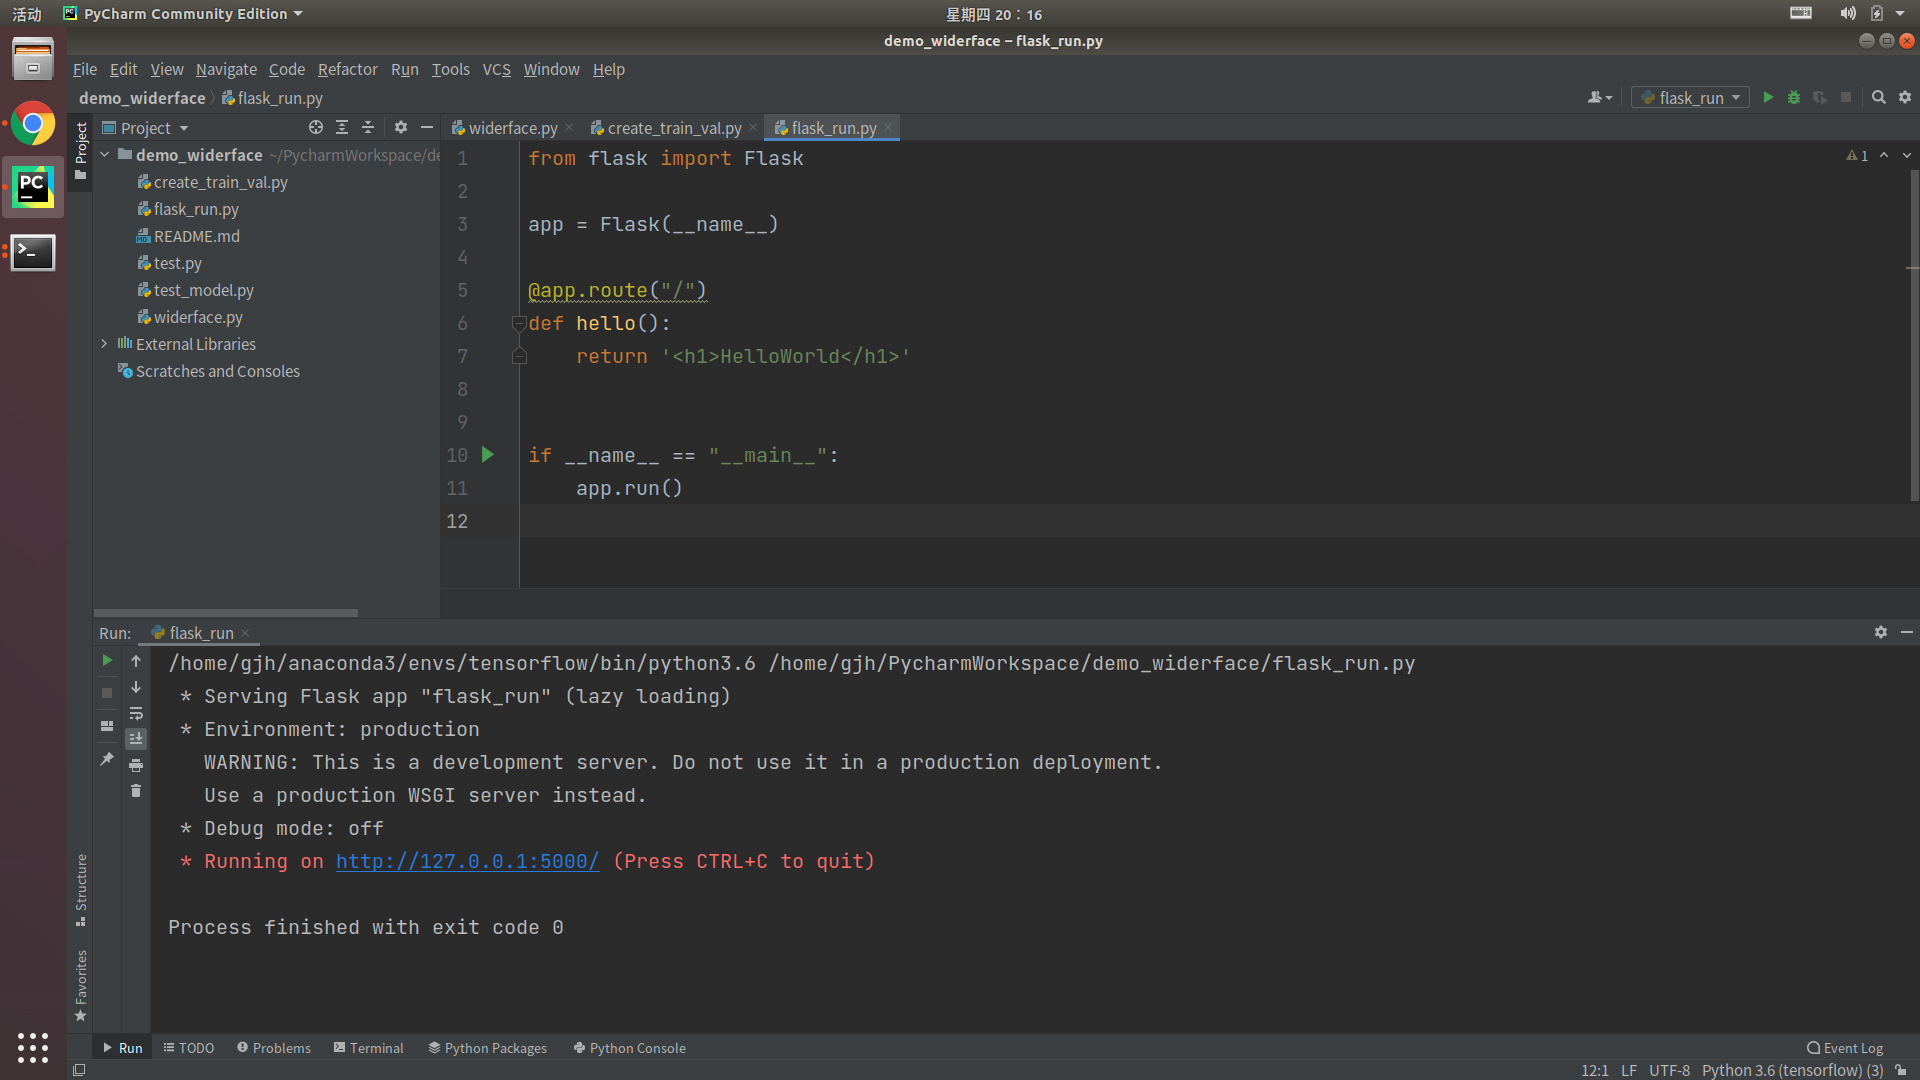
Task: Open the VCS menu
Action: tap(496, 69)
